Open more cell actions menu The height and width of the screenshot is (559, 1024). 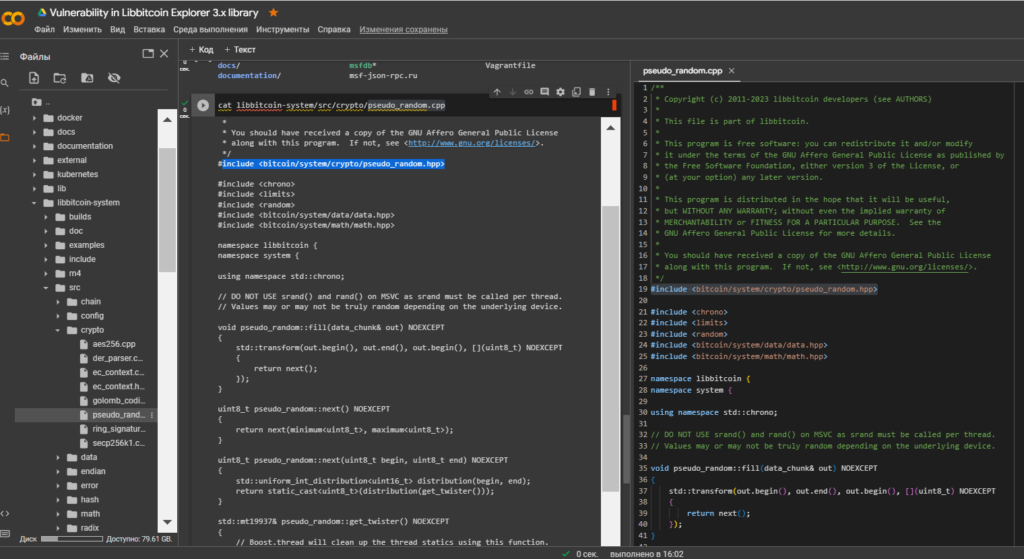(x=607, y=92)
